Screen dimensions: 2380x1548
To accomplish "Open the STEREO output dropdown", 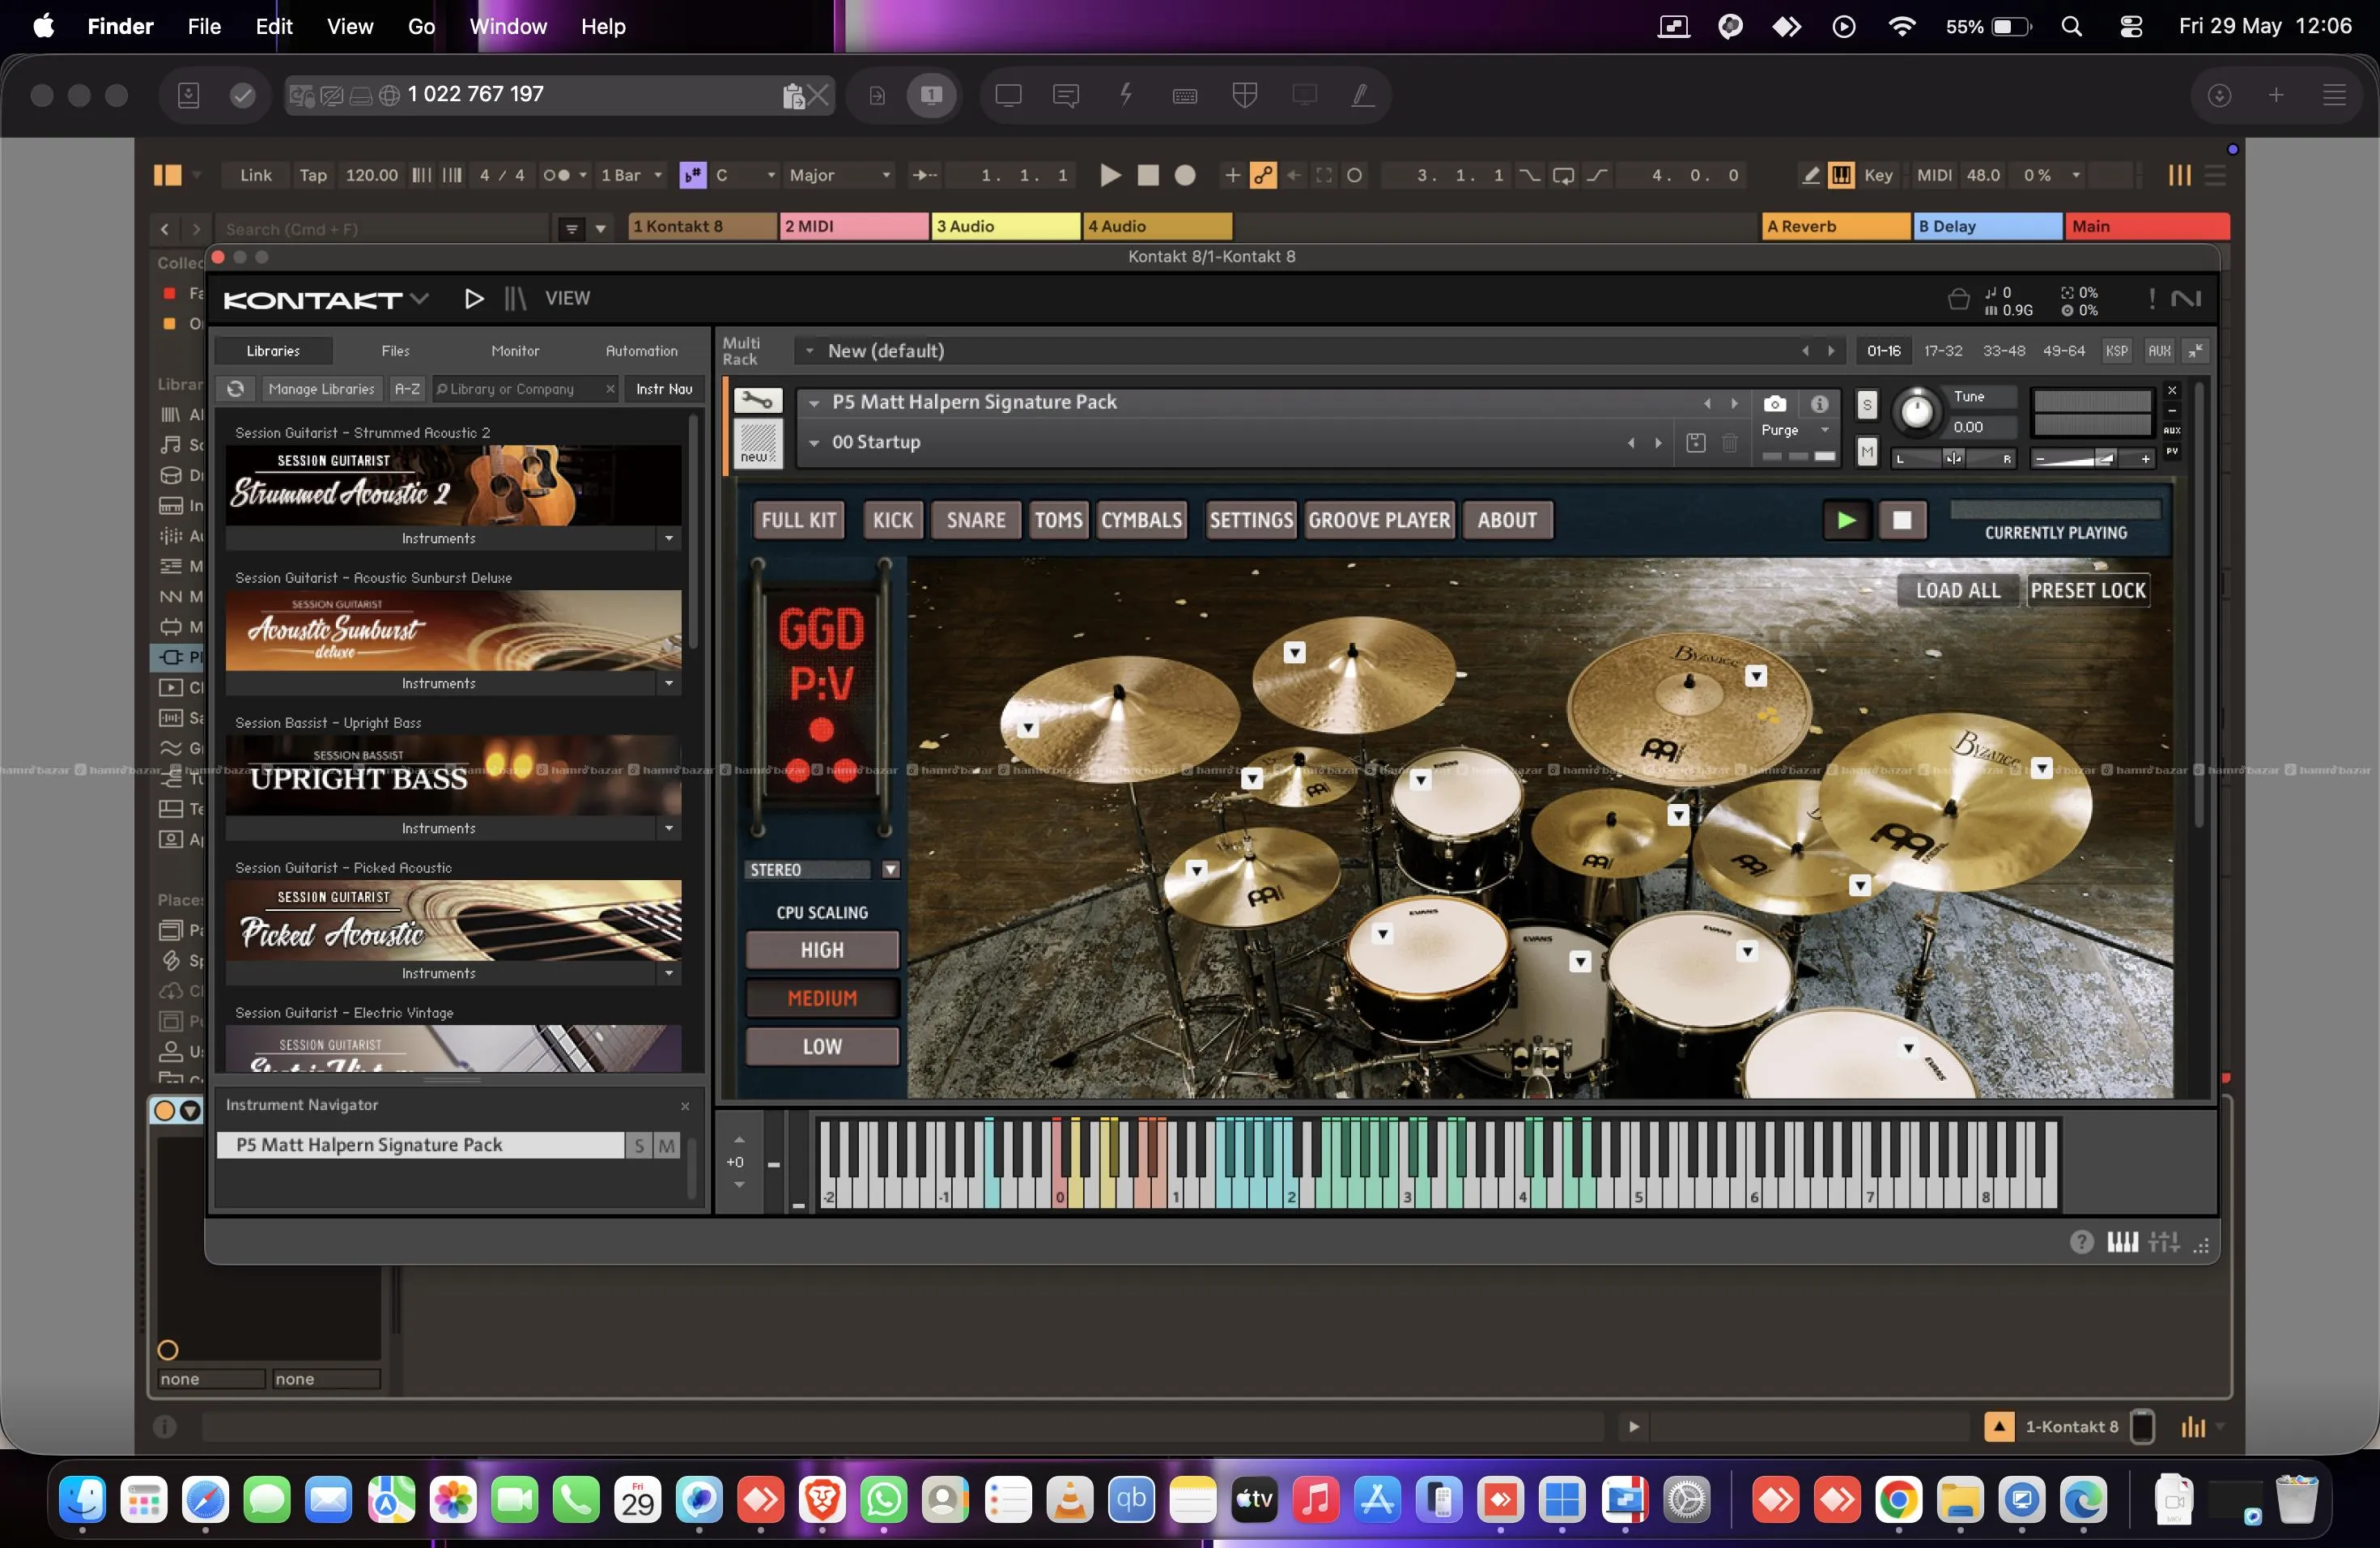I will (890, 870).
